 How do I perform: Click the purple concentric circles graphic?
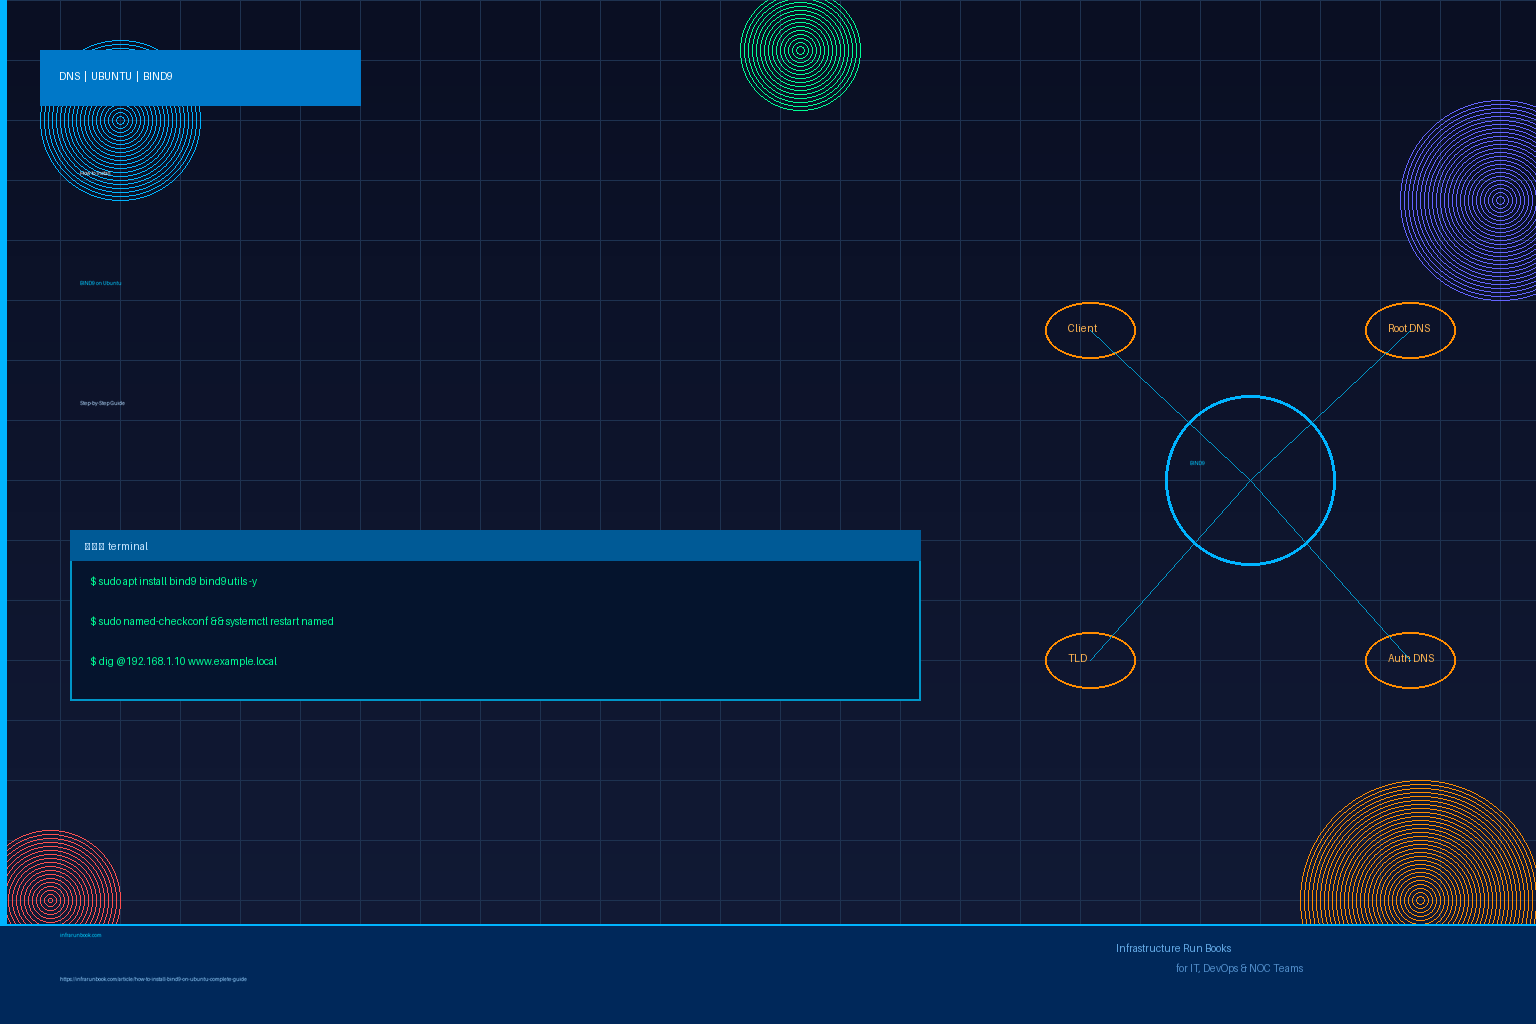coord(1480,200)
